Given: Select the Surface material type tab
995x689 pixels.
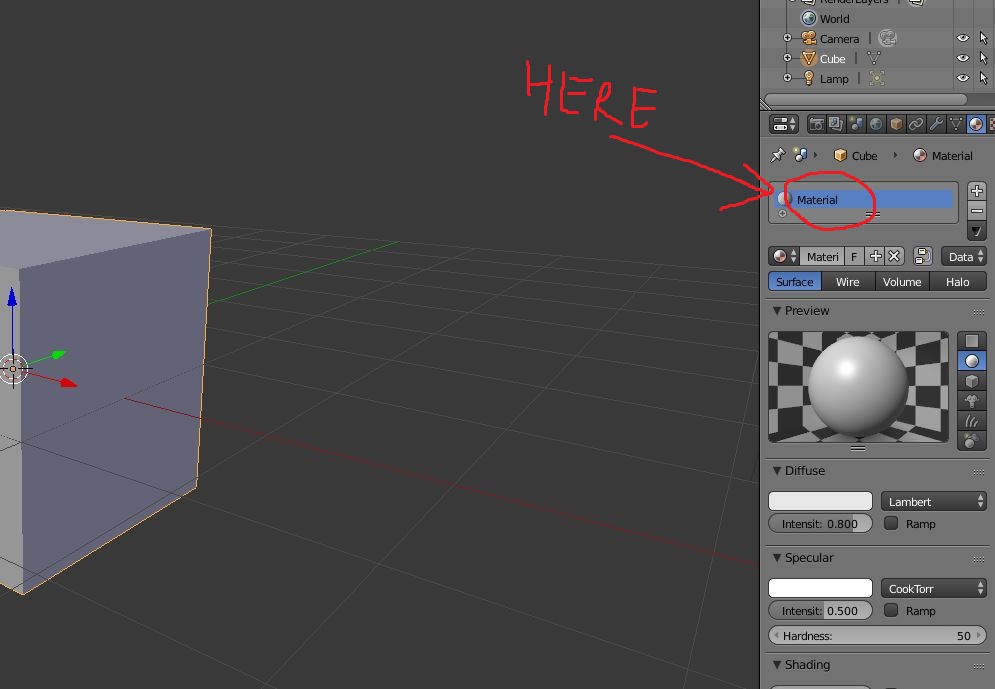Looking at the screenshot, I should [794, 282].
